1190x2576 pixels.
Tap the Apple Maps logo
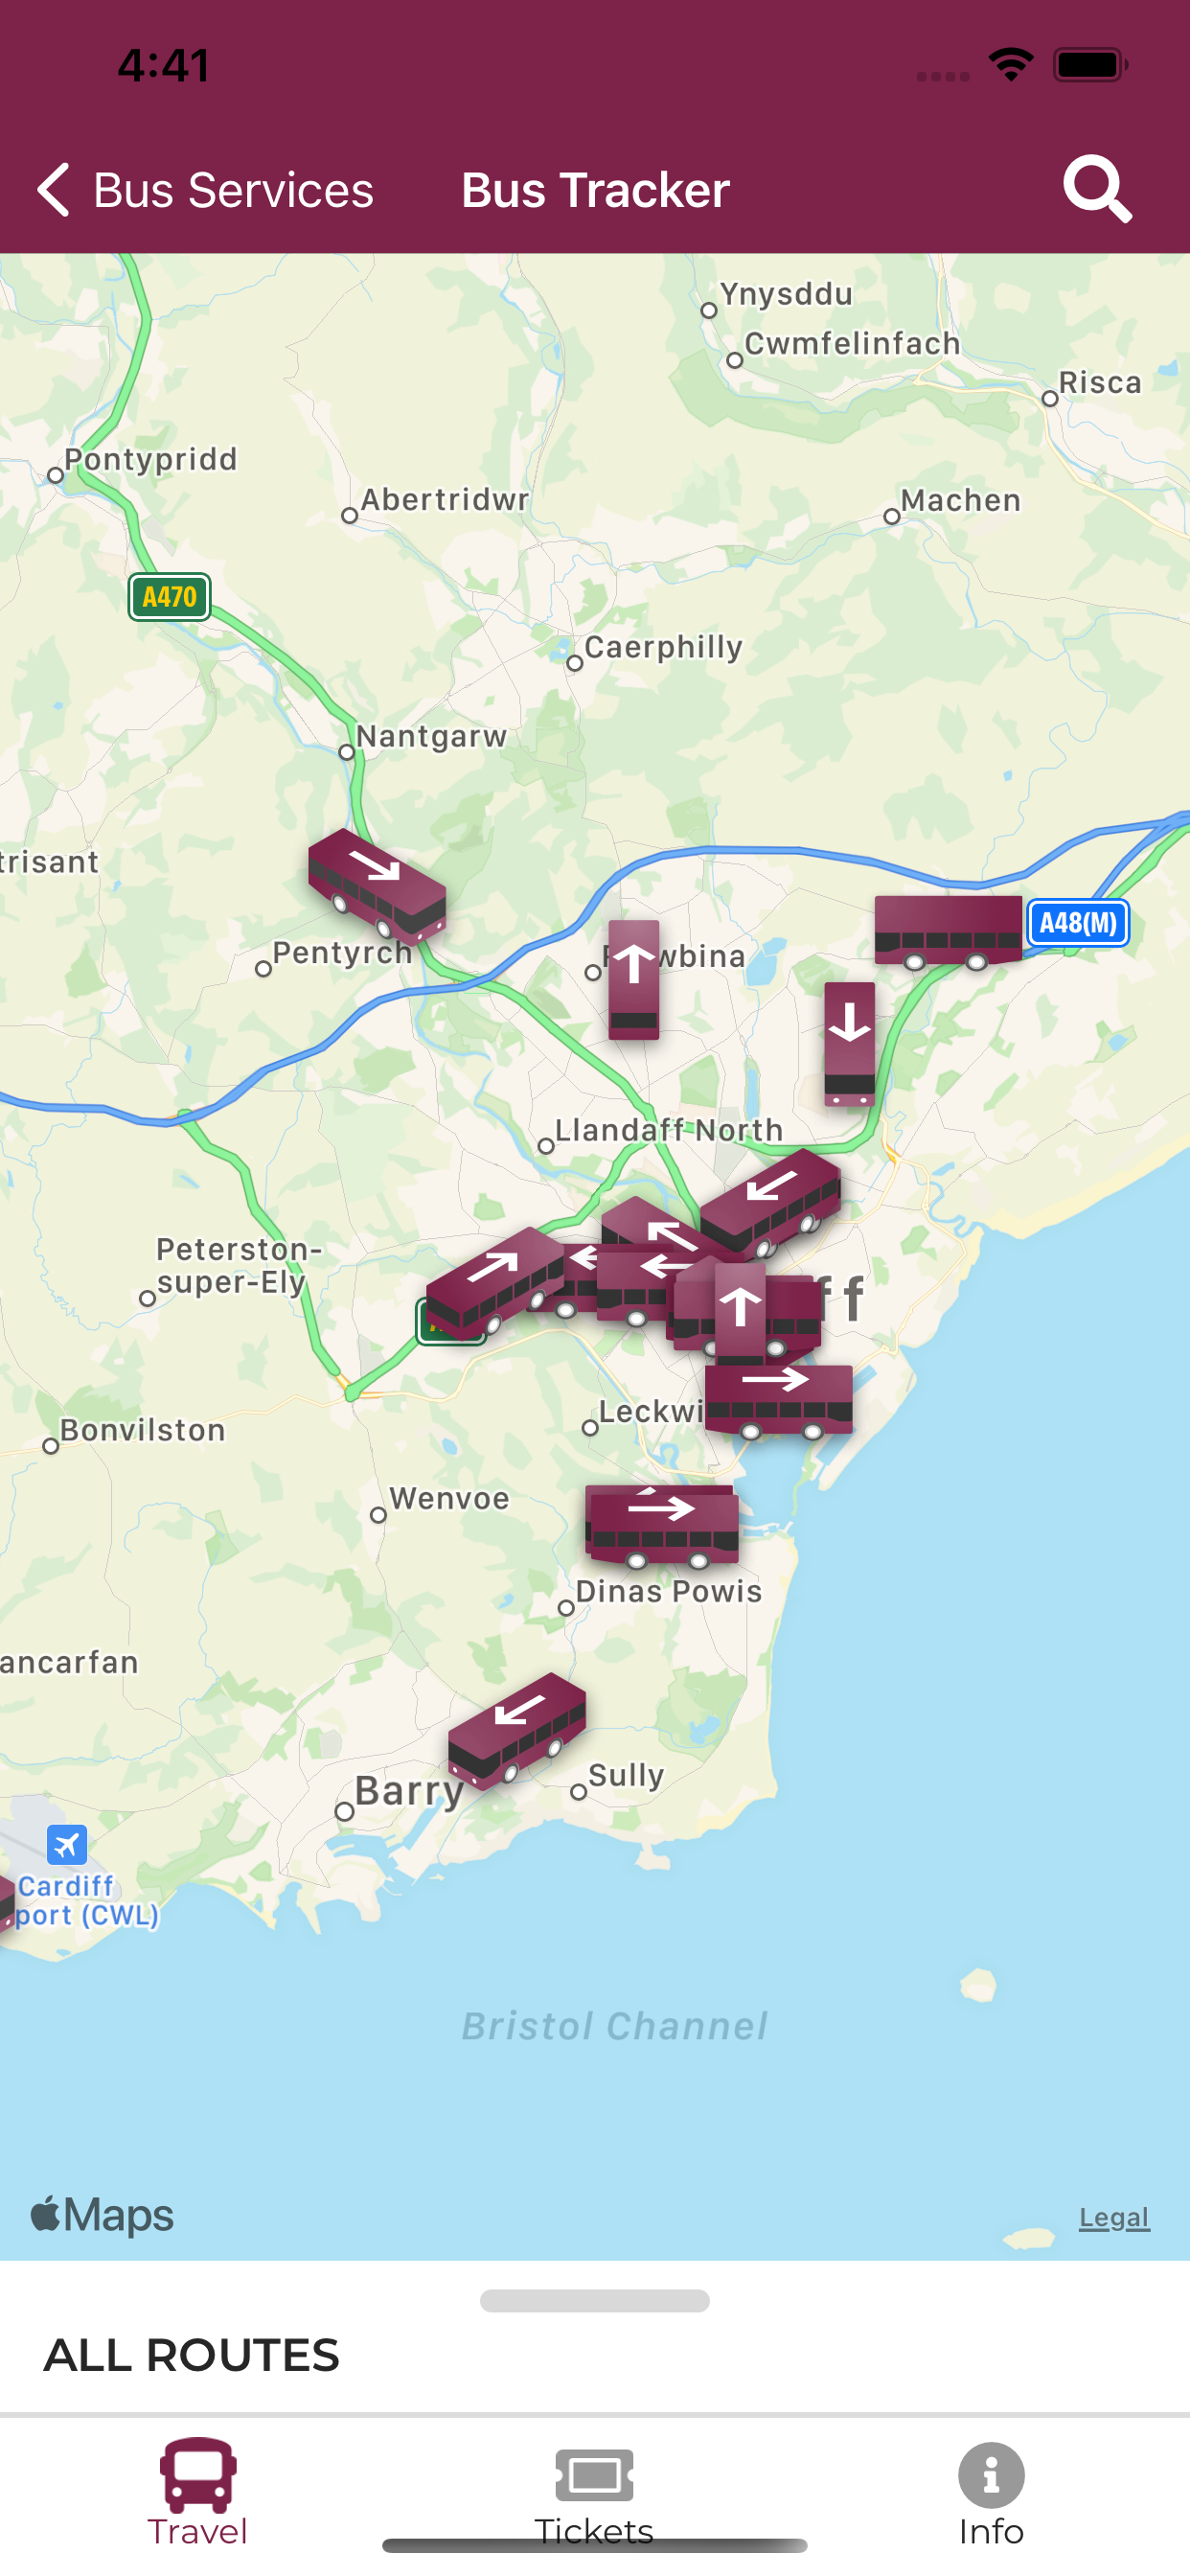click(102, 2214)
